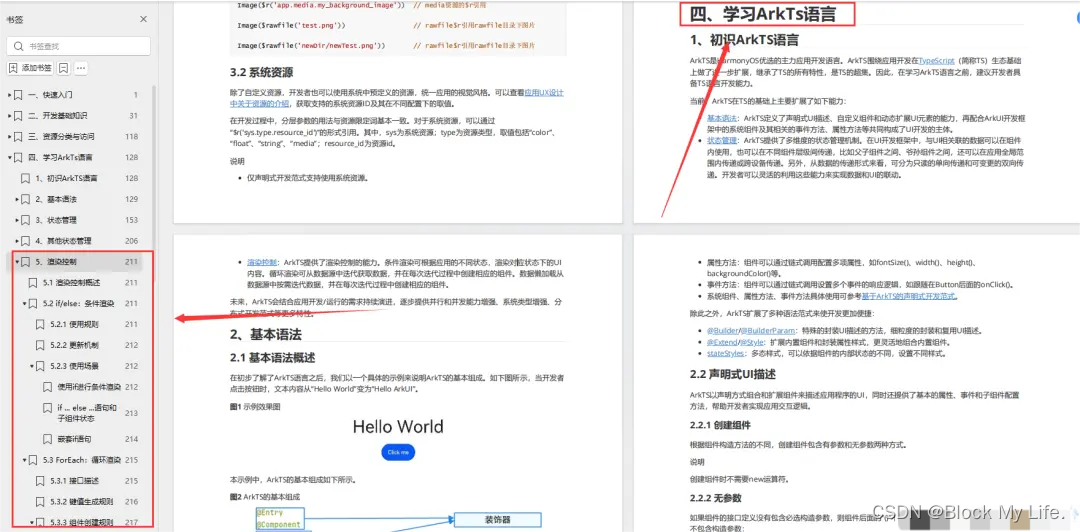Click bookmark icon of 嵌套if语句
1080x532 pixels.
[48, 439]
